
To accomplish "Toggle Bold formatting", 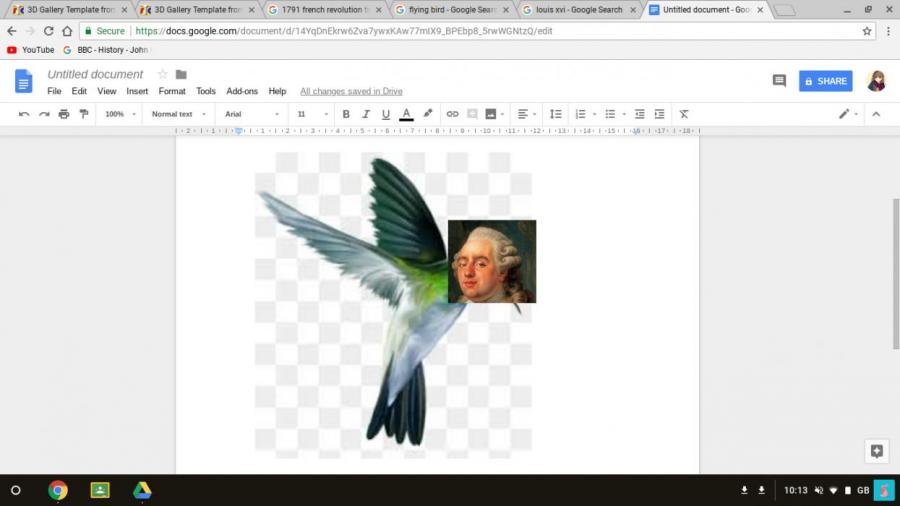I will (346, 114).
